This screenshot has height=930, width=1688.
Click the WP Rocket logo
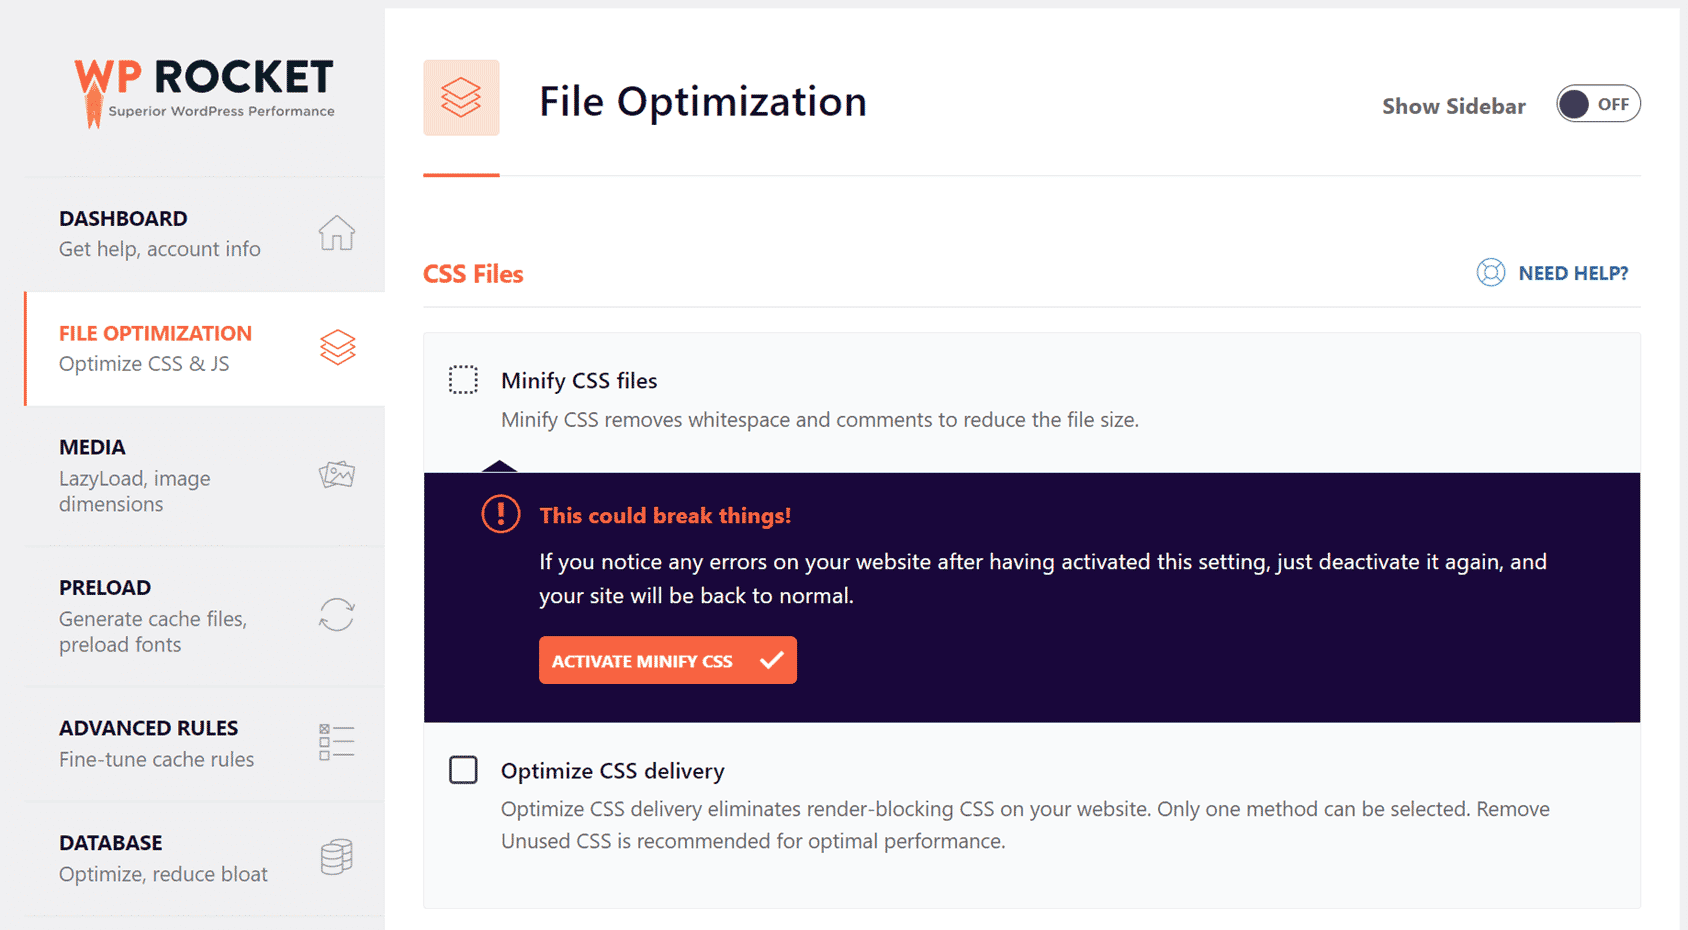coord(204,92)
